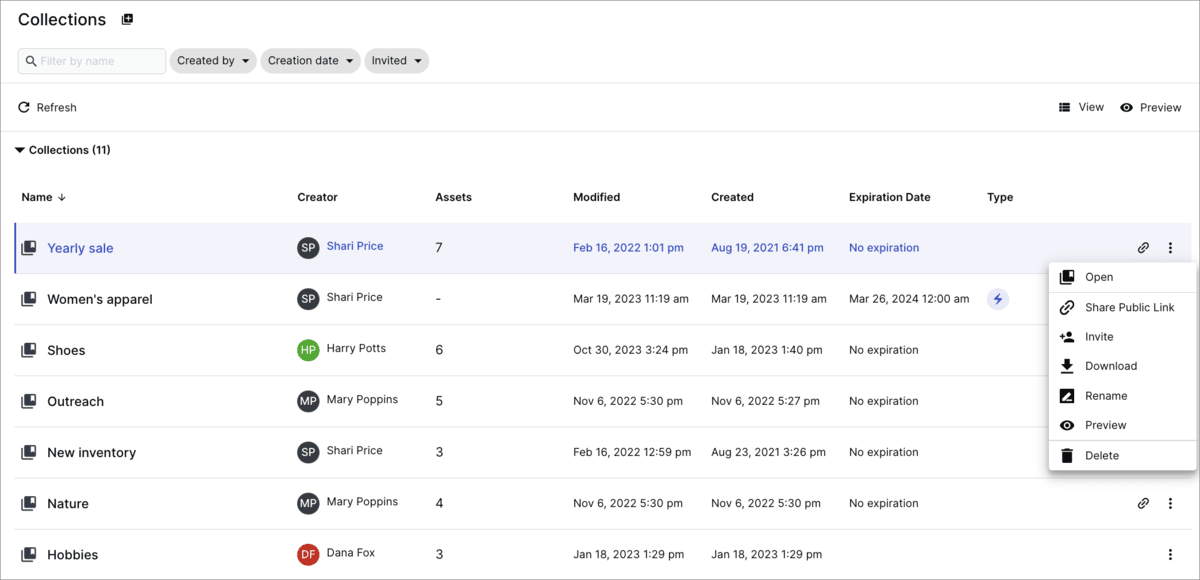
Task: Click the lightning Type icon for Women's apparel
Action: click(x=998, y=298)
